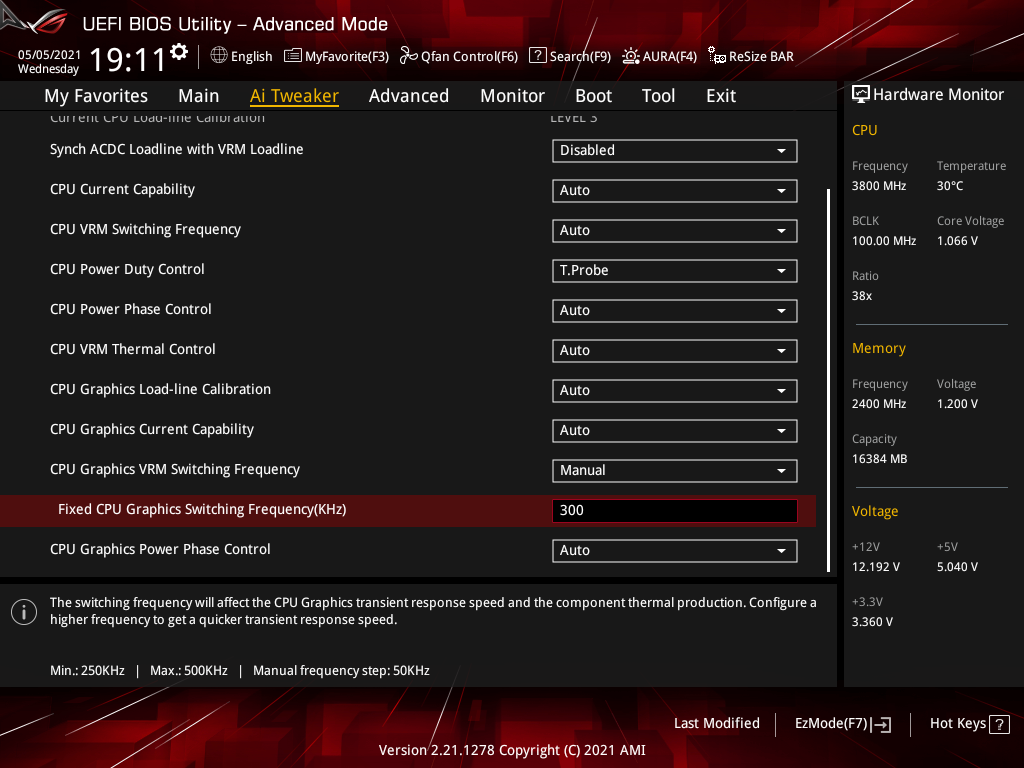Click the Last Modified button
The width and height of the screenshot is (1024, 768).
tap(716, 724)
